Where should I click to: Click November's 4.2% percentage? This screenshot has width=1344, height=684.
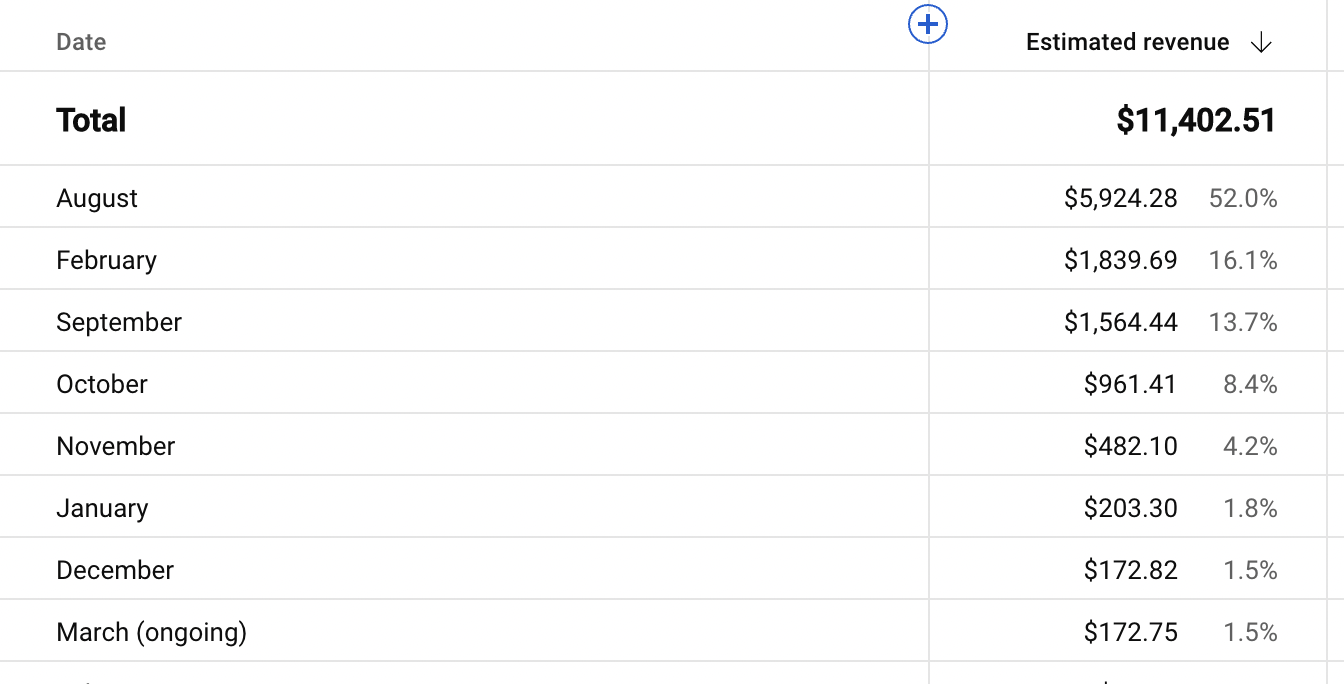(x=1250, y=446)
